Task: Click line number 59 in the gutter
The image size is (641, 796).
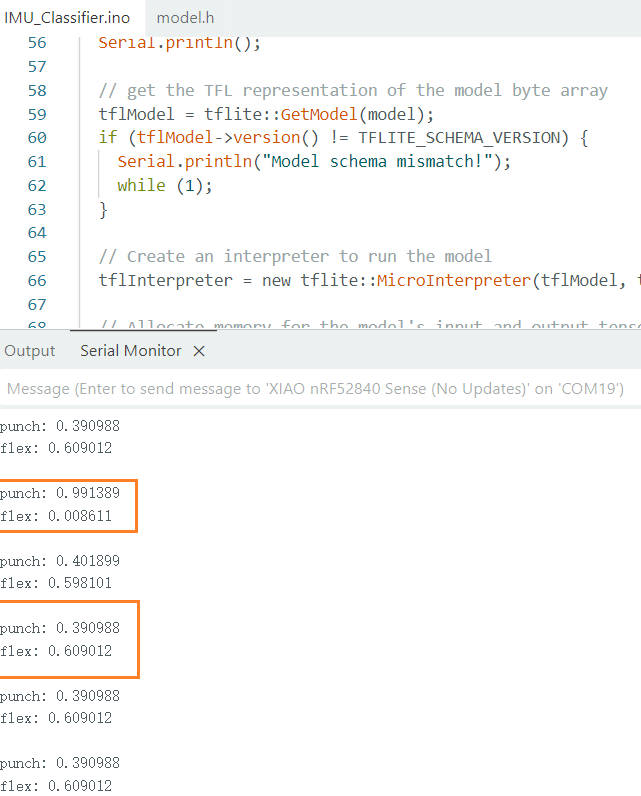Action: (37, 114)
